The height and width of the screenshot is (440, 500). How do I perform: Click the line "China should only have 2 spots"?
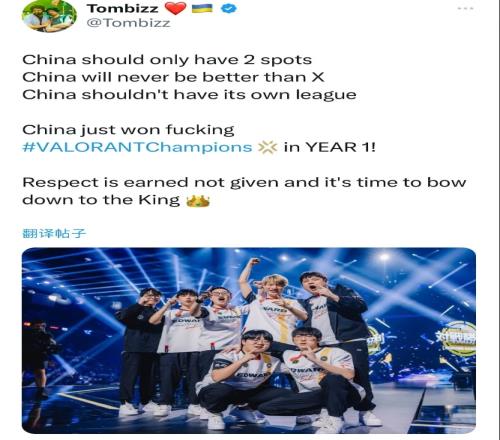[x=167, y=60]
